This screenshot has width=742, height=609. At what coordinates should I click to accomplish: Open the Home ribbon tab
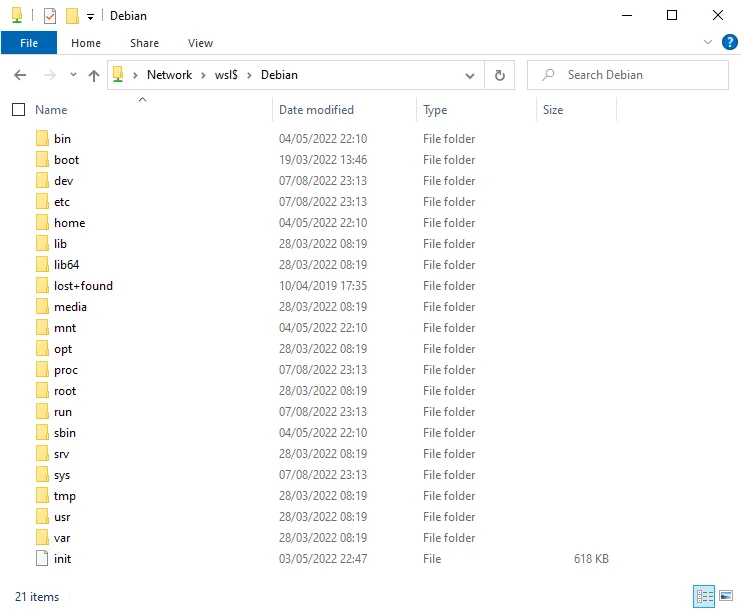pyautogui.click(x=86, y=43)
